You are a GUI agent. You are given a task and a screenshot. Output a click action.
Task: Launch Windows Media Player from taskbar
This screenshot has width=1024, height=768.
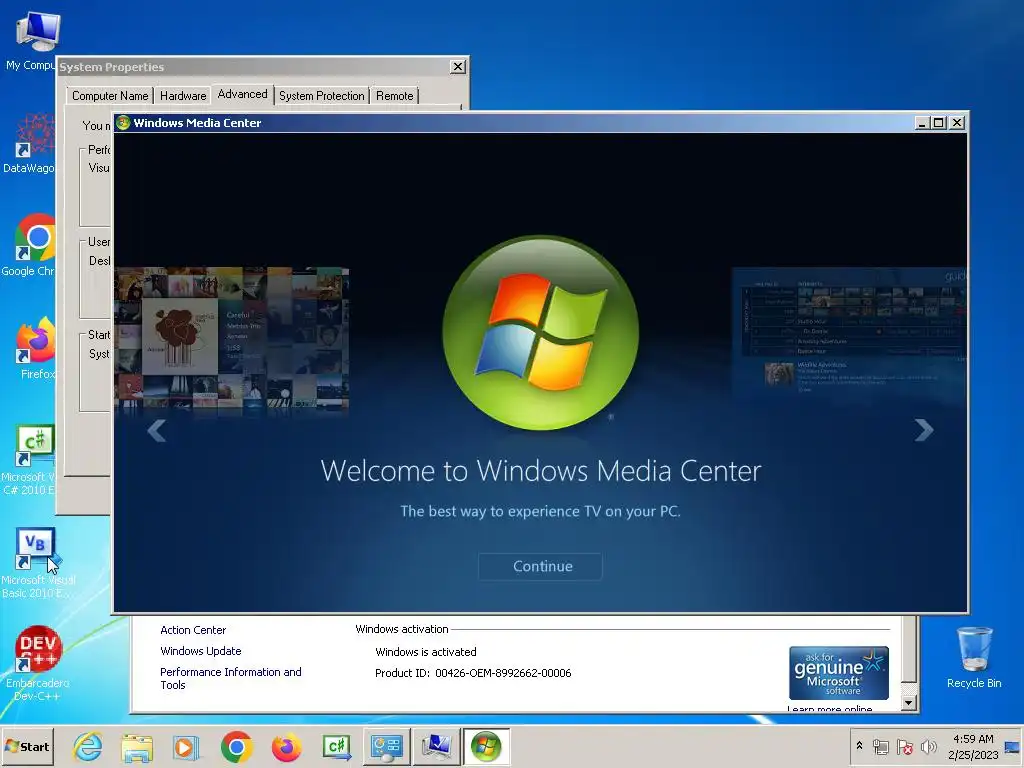click(x=186, y=746)
